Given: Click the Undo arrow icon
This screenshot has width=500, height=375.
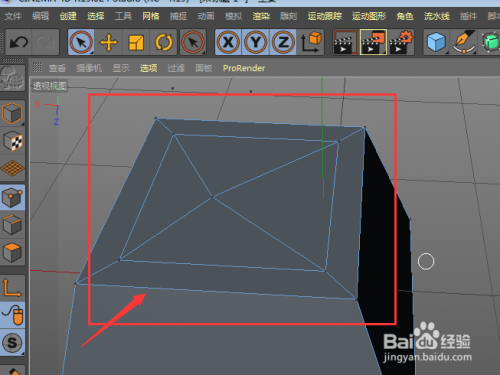Looking at the screenshot, I should click(x=18, y=42).
